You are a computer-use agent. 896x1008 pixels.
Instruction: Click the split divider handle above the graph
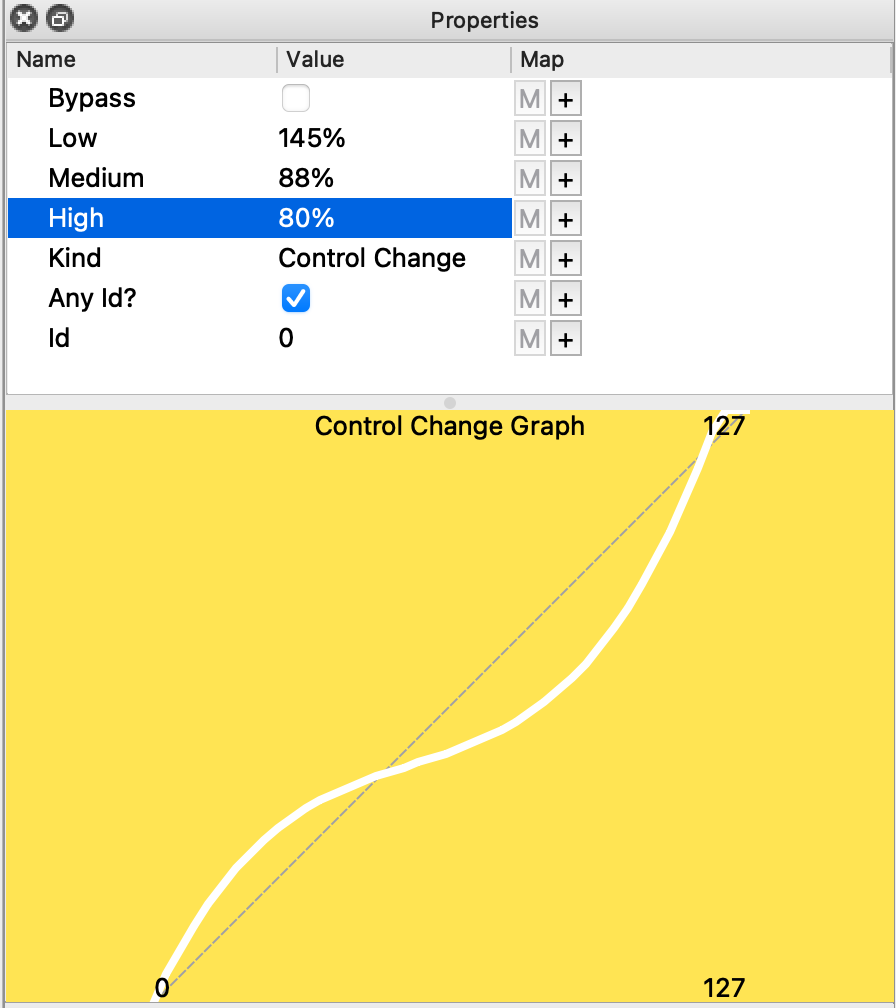pyautogui.click(x=449, y=402)
